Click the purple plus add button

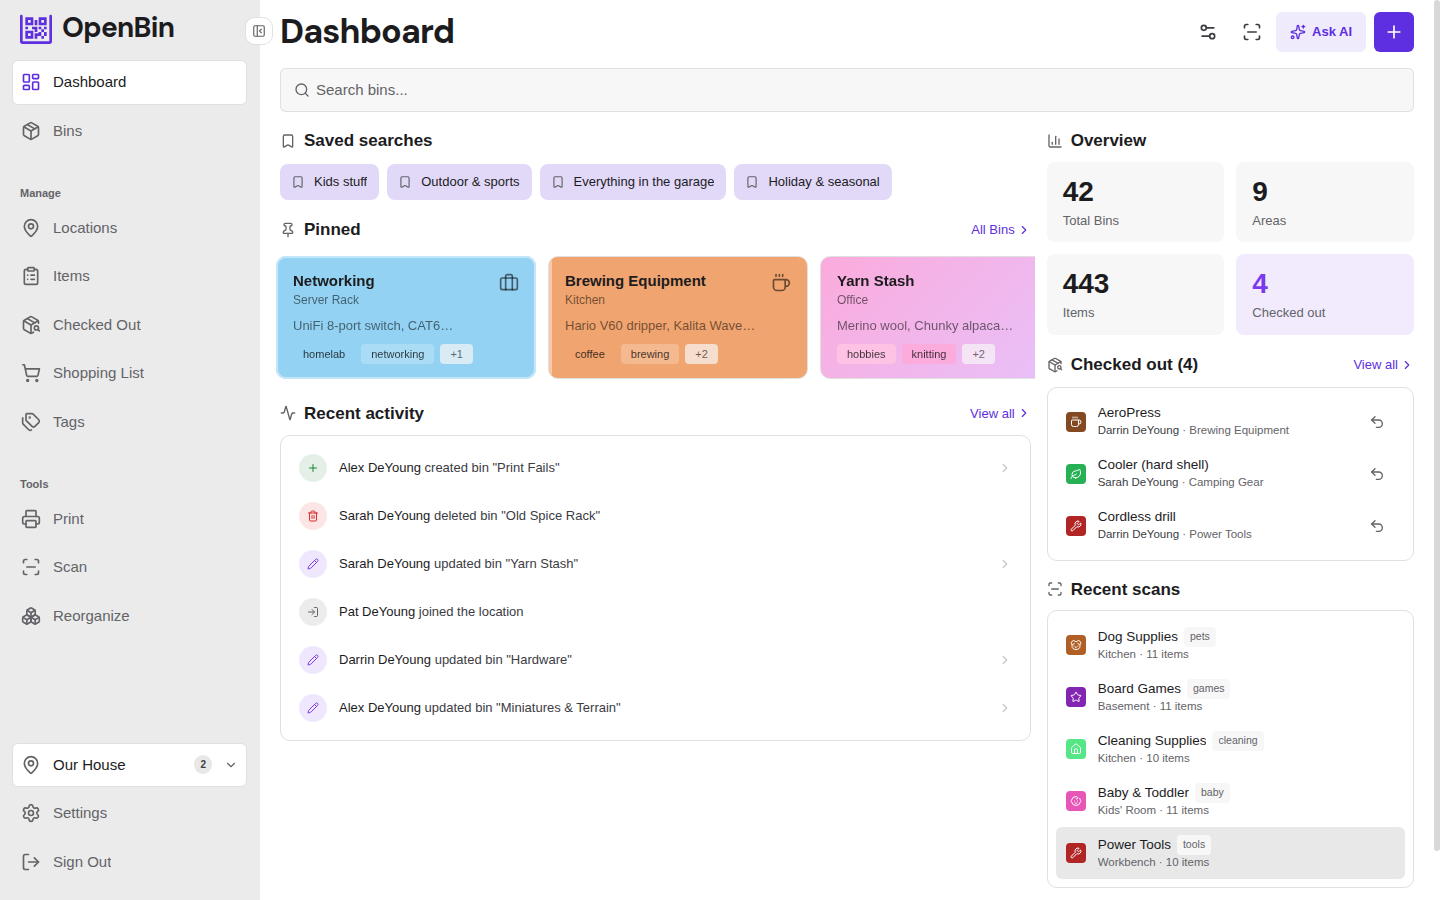coord(1394,32)
